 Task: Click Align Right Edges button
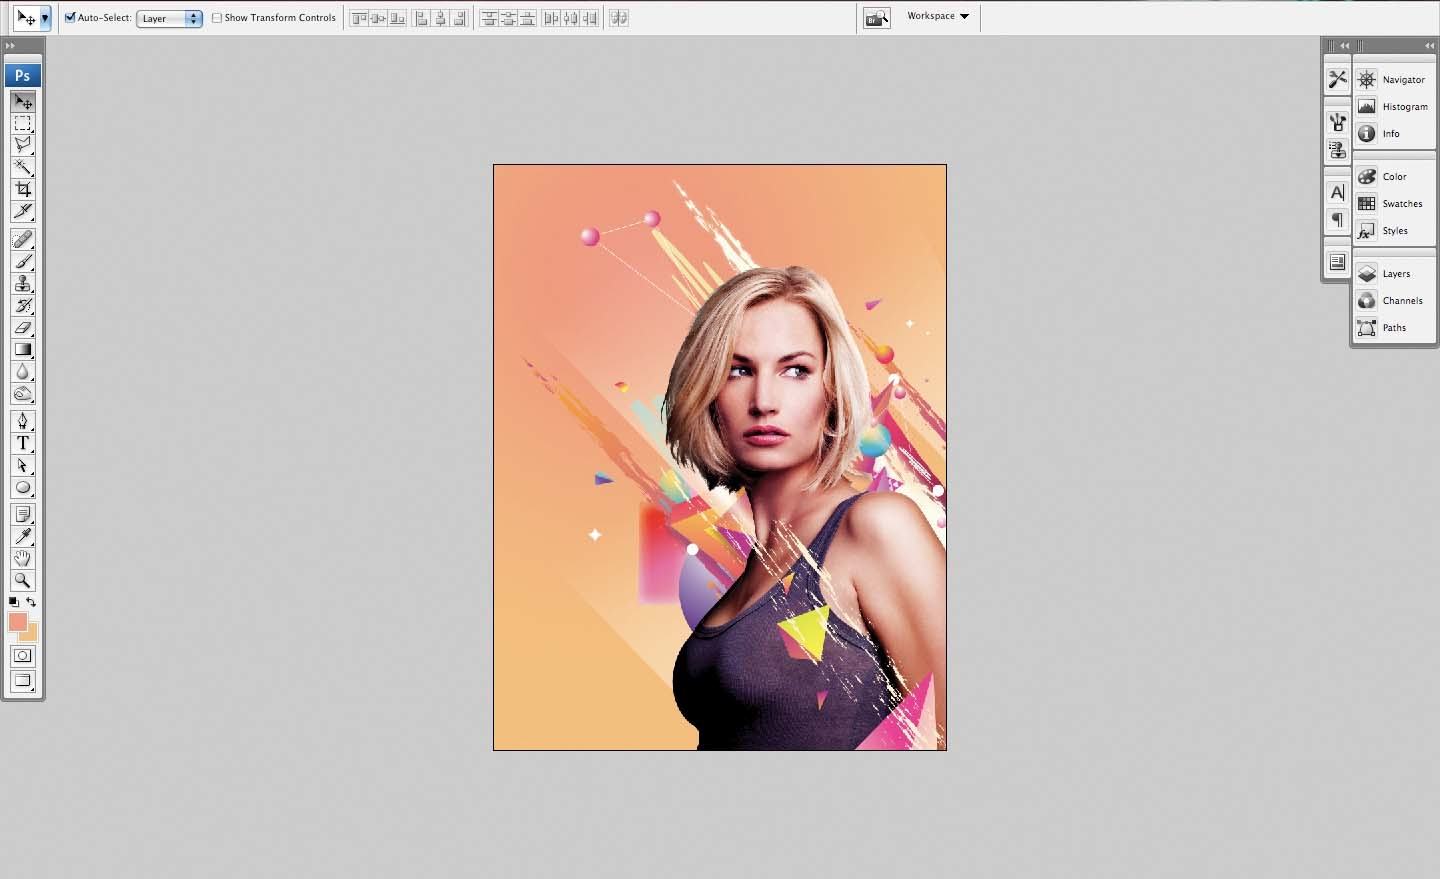[x=459, y=18]
